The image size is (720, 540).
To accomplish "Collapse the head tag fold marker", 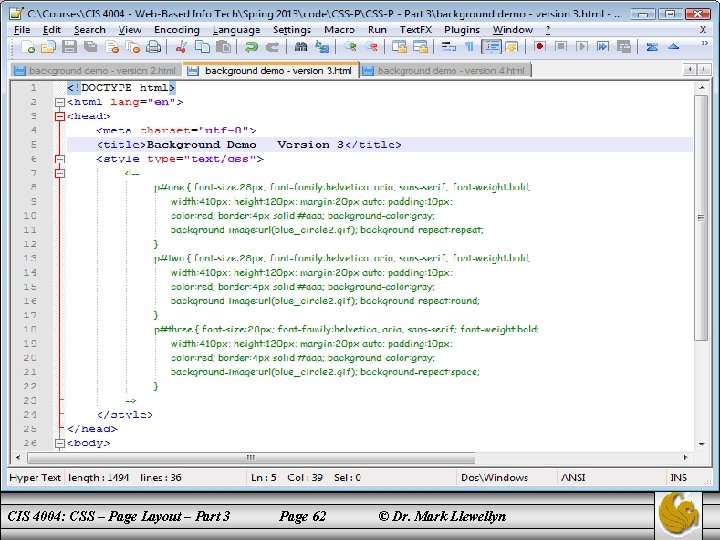I will 59,116.
